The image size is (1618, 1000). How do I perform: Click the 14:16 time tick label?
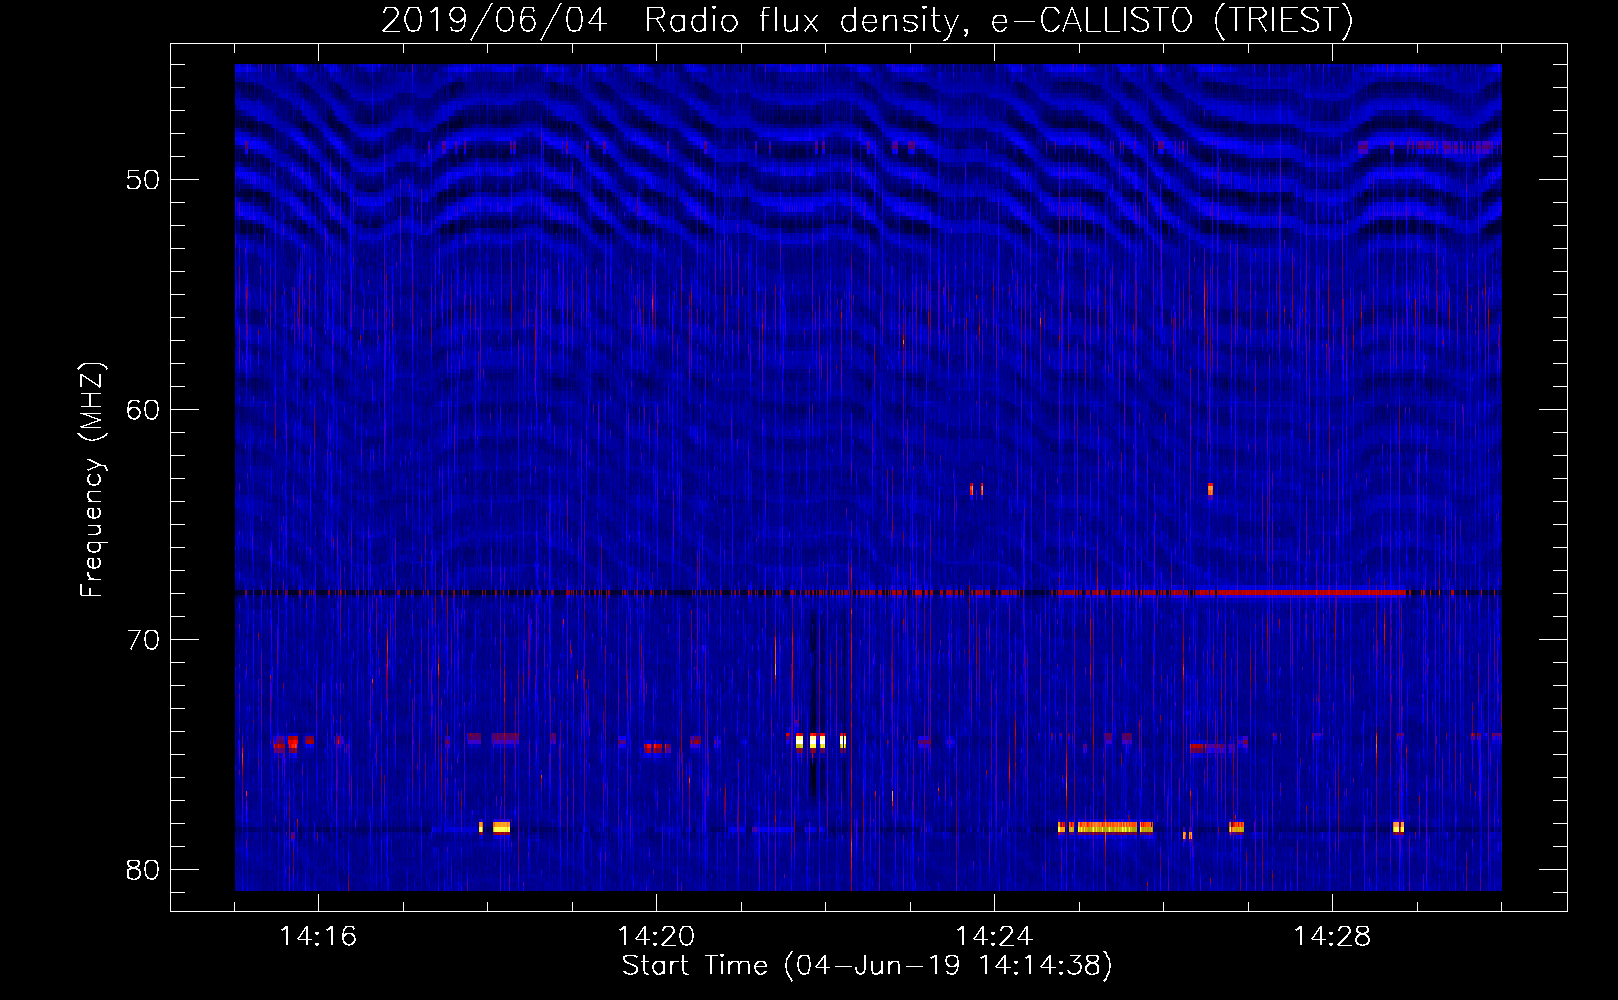[318, 937]
